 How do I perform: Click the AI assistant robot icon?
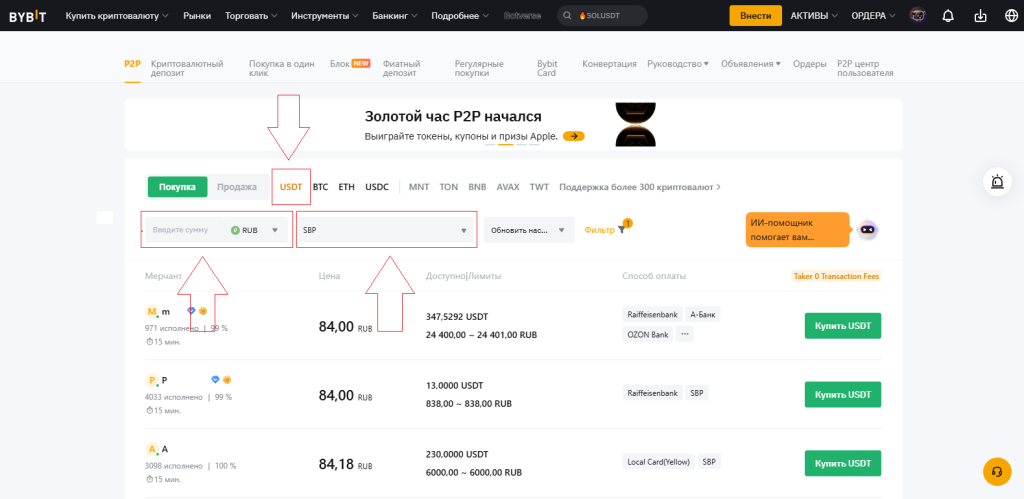click(868, 230)
